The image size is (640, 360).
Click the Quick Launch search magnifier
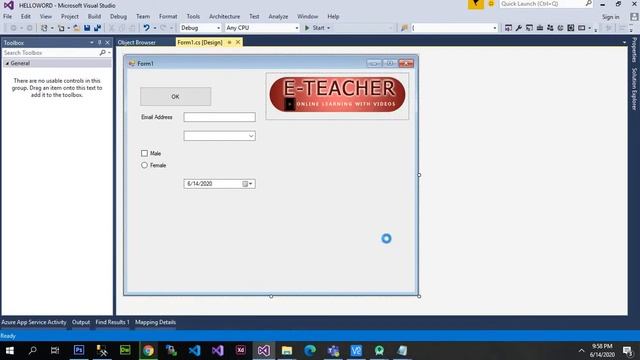click(x=588, y=4)
